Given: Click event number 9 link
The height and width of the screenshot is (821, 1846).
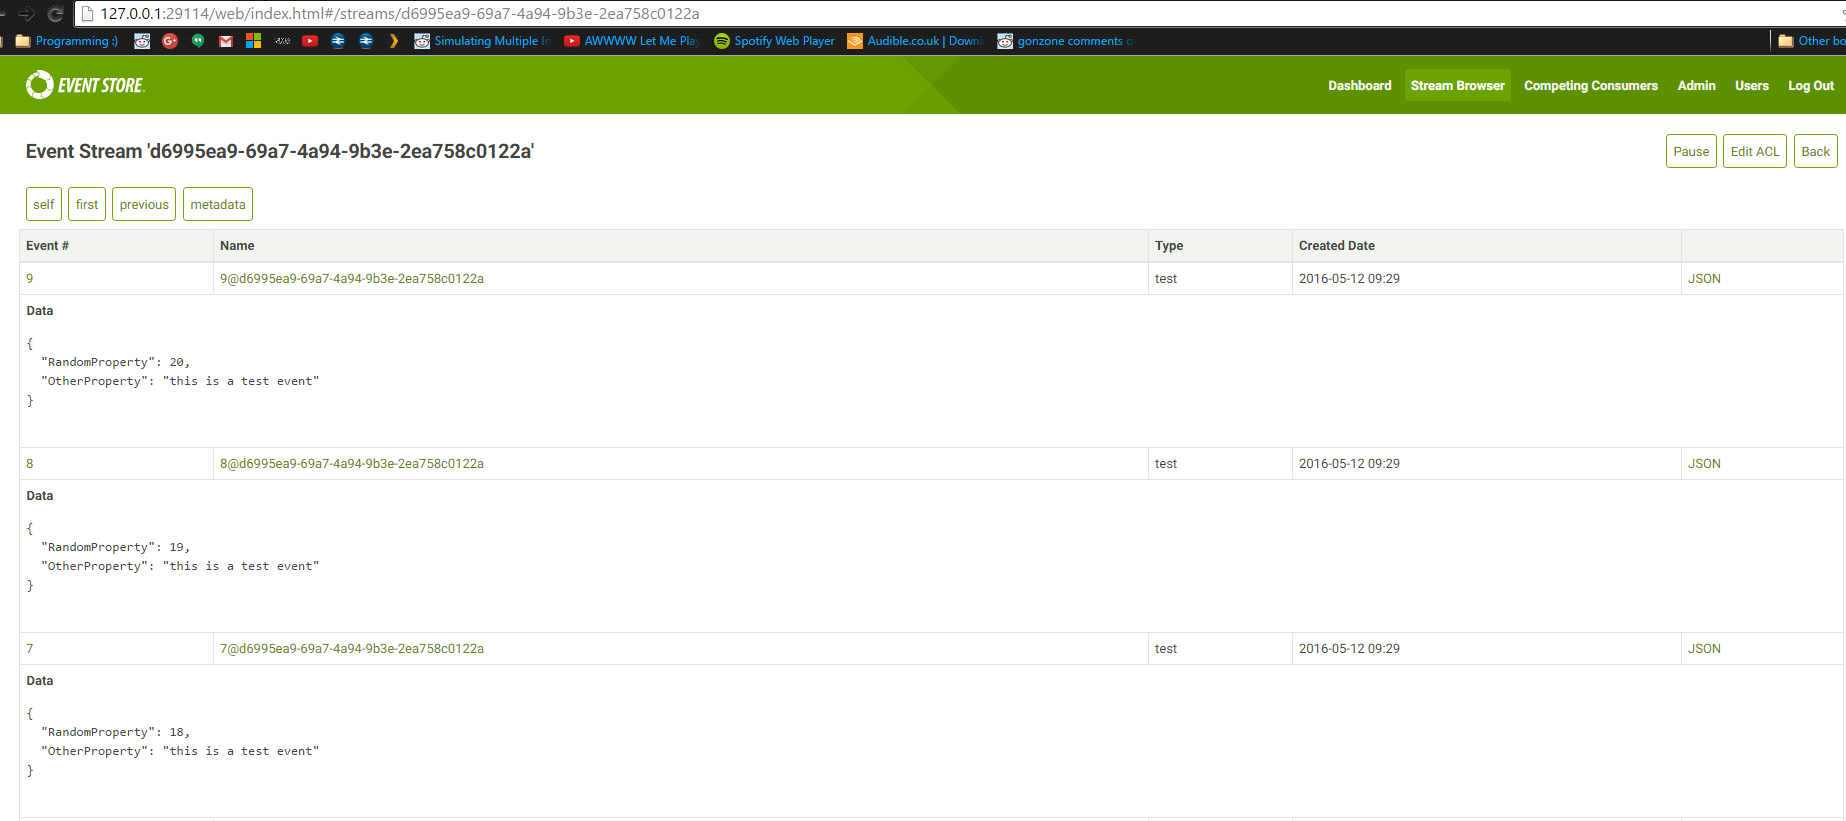Looking at the screenshot, I should [30, 279].
